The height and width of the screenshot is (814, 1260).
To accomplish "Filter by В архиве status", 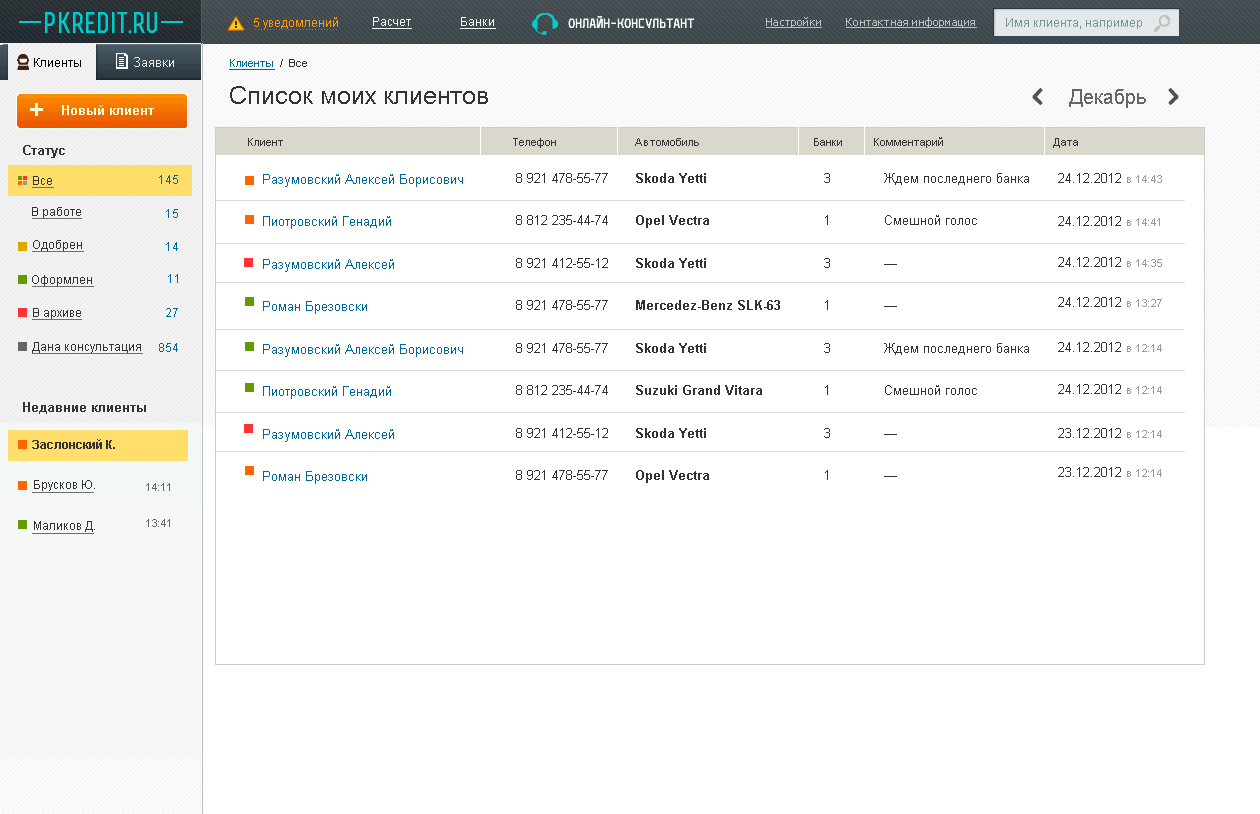I will point(56,313).
